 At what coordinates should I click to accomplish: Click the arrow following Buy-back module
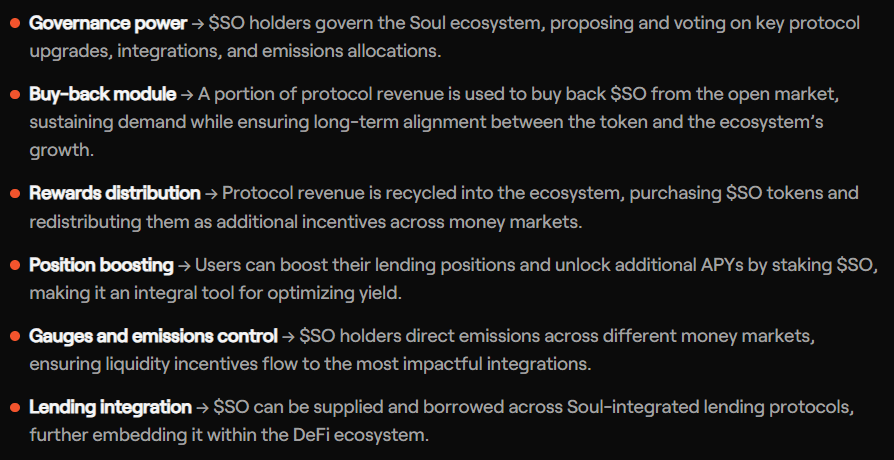pyautogui.click(x=186, y=95)
